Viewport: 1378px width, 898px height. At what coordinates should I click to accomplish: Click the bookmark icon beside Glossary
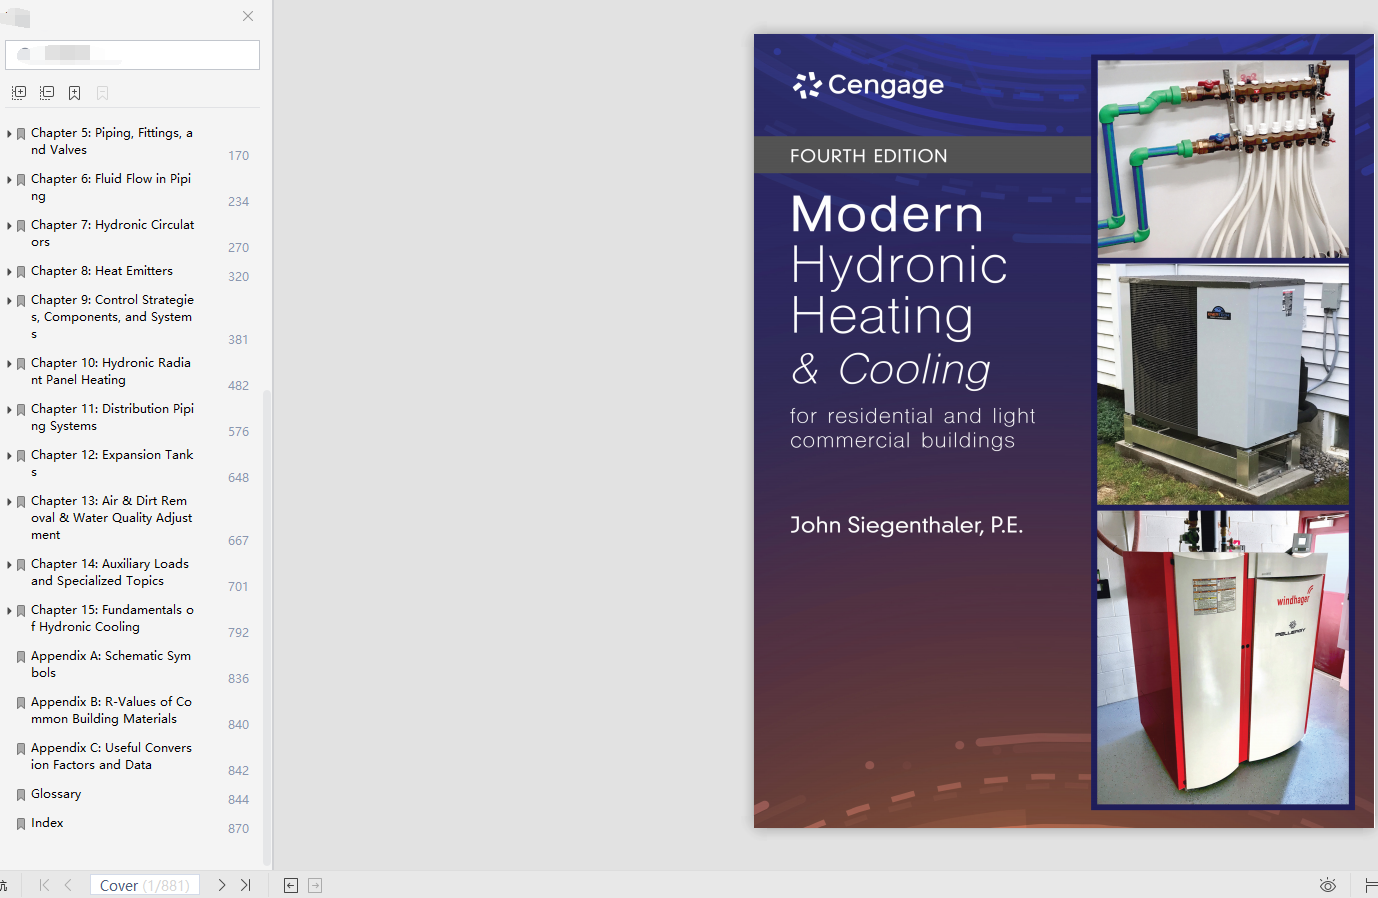21,795
